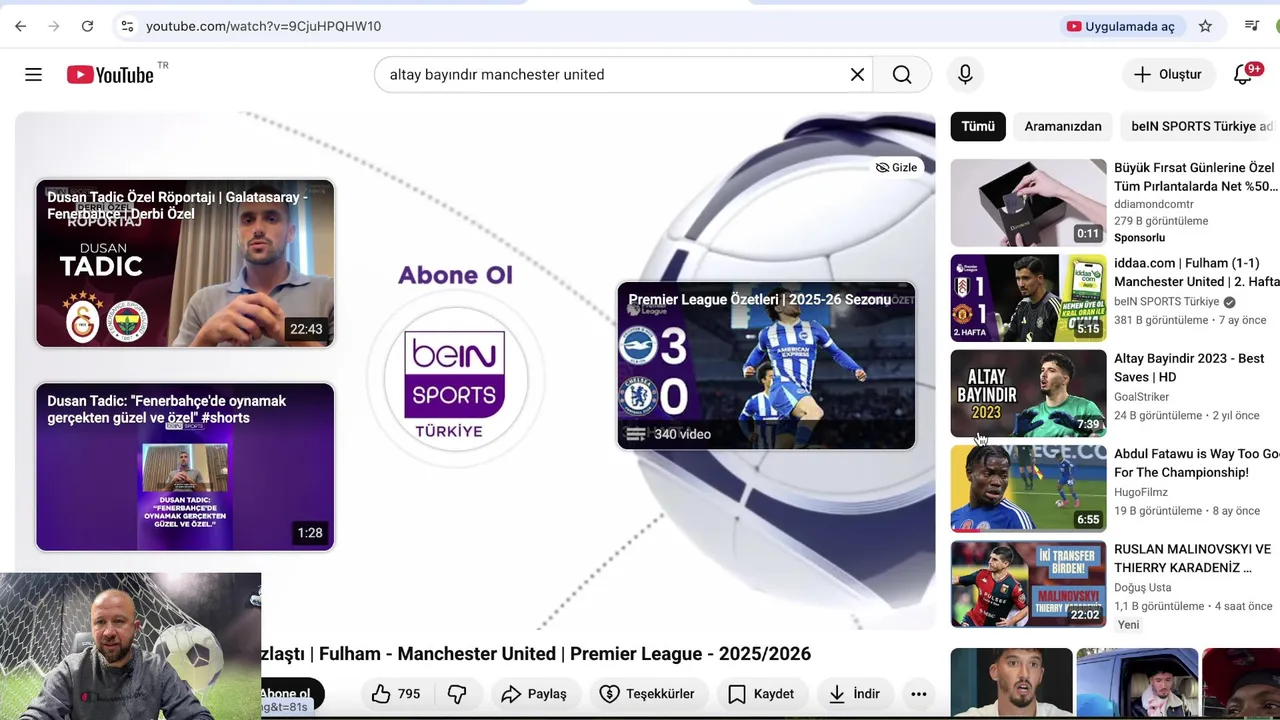This screenshot has width=1280, height=720.
Task: Open the 'Oluştur' create menu
Action: pyautogui.click(x=1167, y=74)
